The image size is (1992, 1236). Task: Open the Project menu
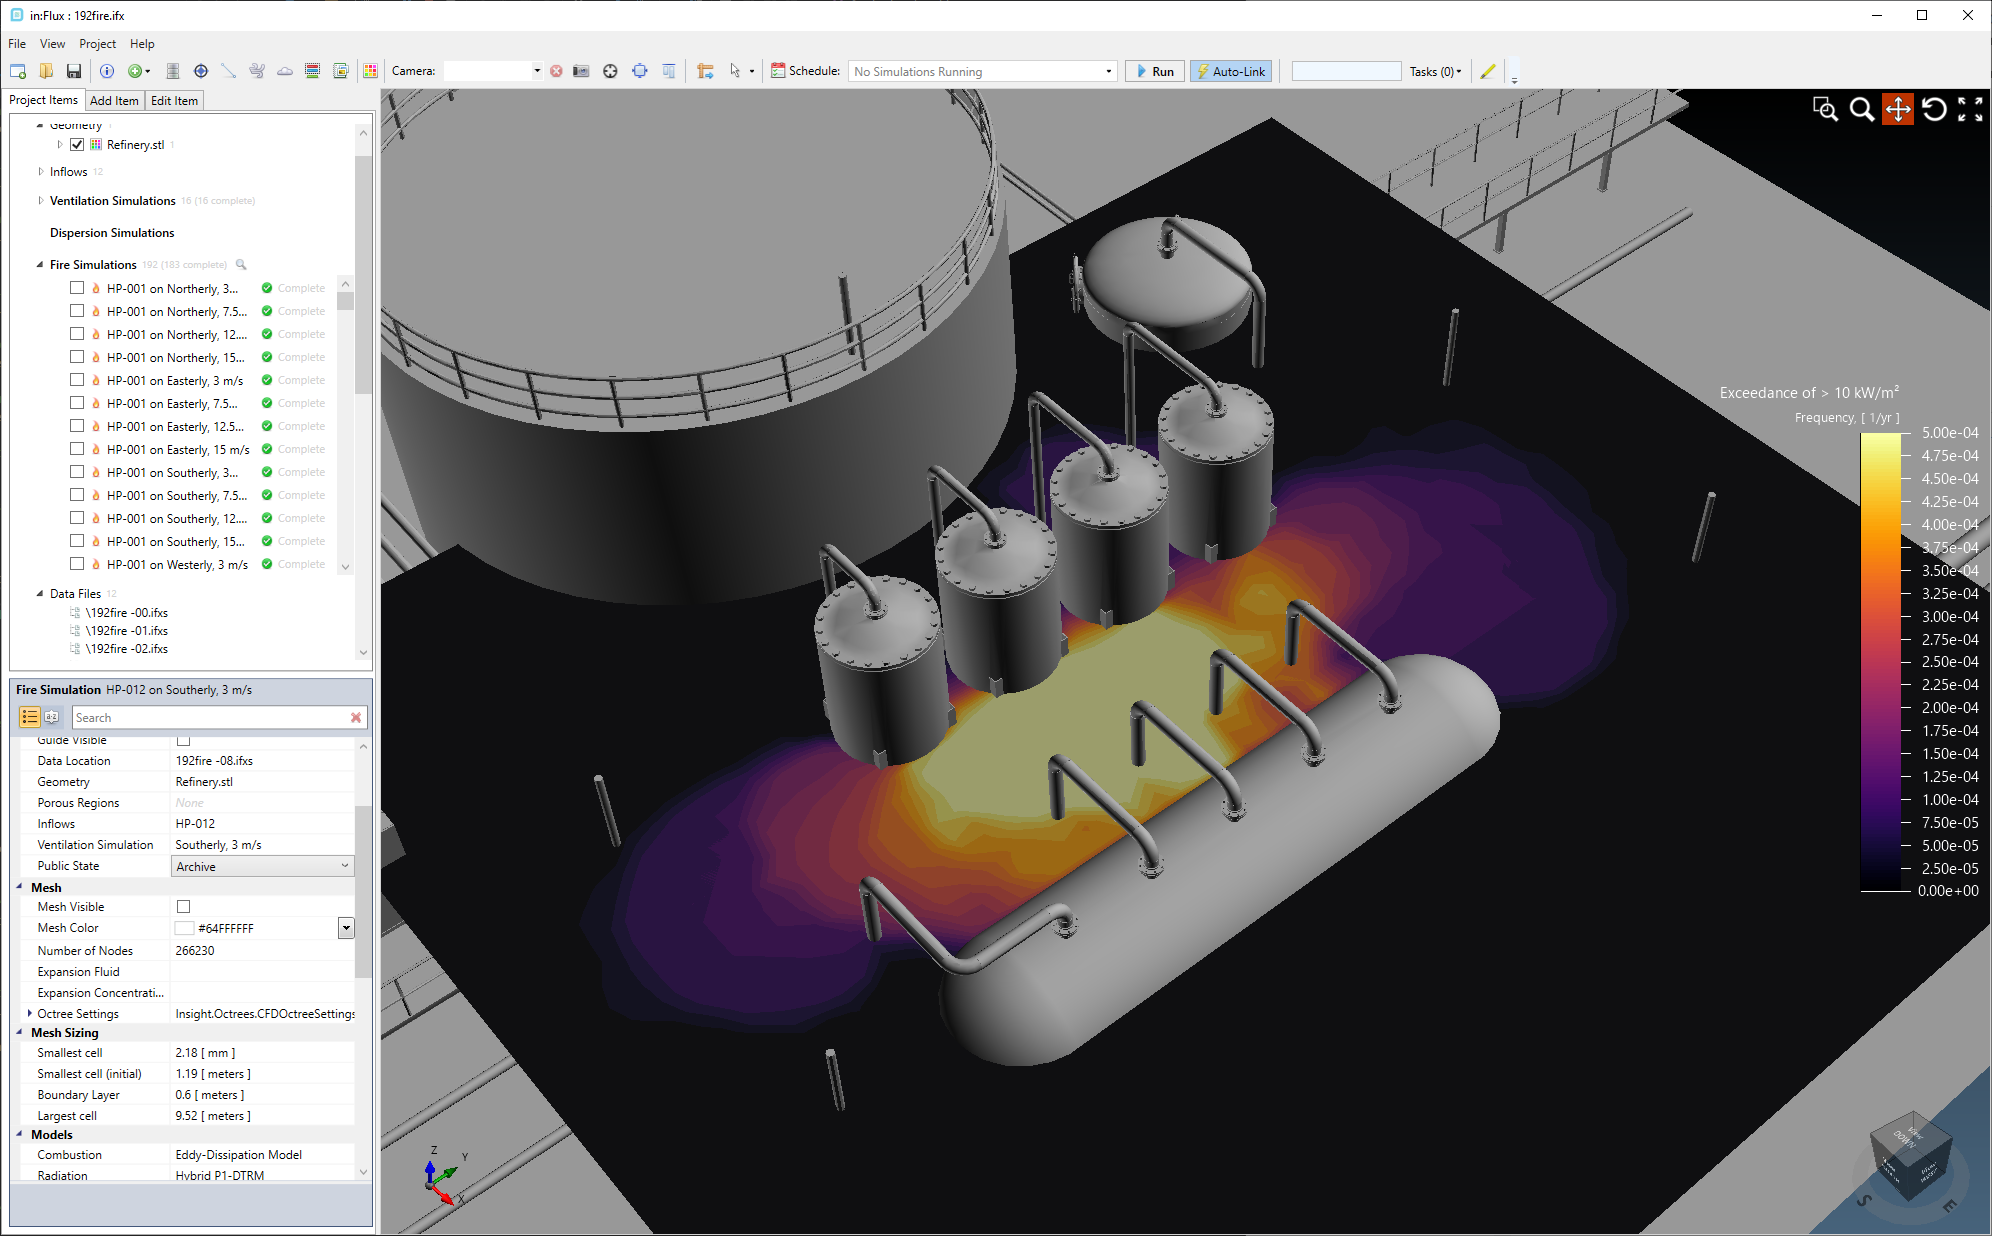[x=97, y=44]
